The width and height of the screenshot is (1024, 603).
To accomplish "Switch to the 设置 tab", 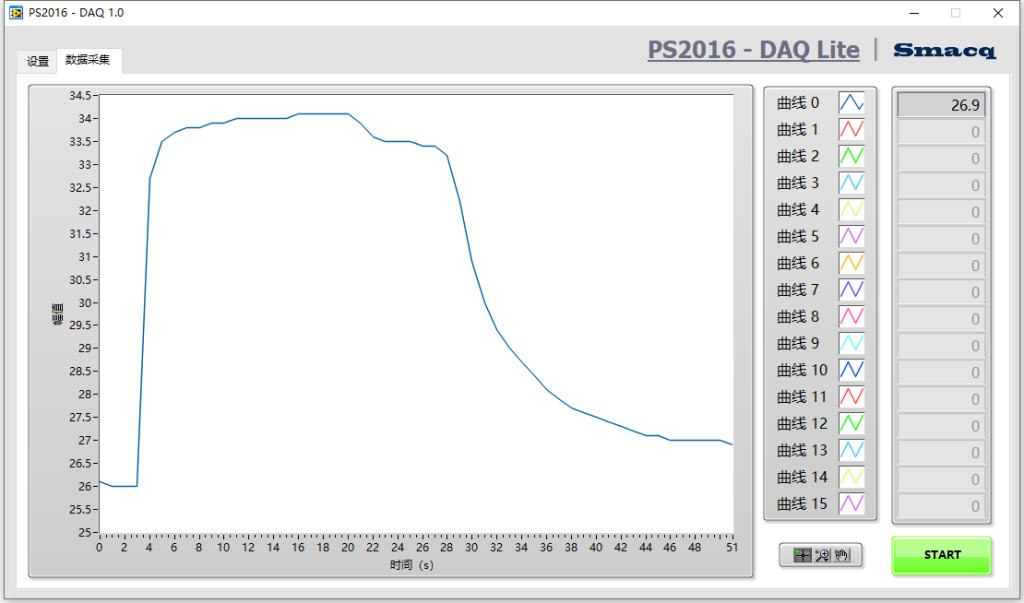I will (38, 61).
